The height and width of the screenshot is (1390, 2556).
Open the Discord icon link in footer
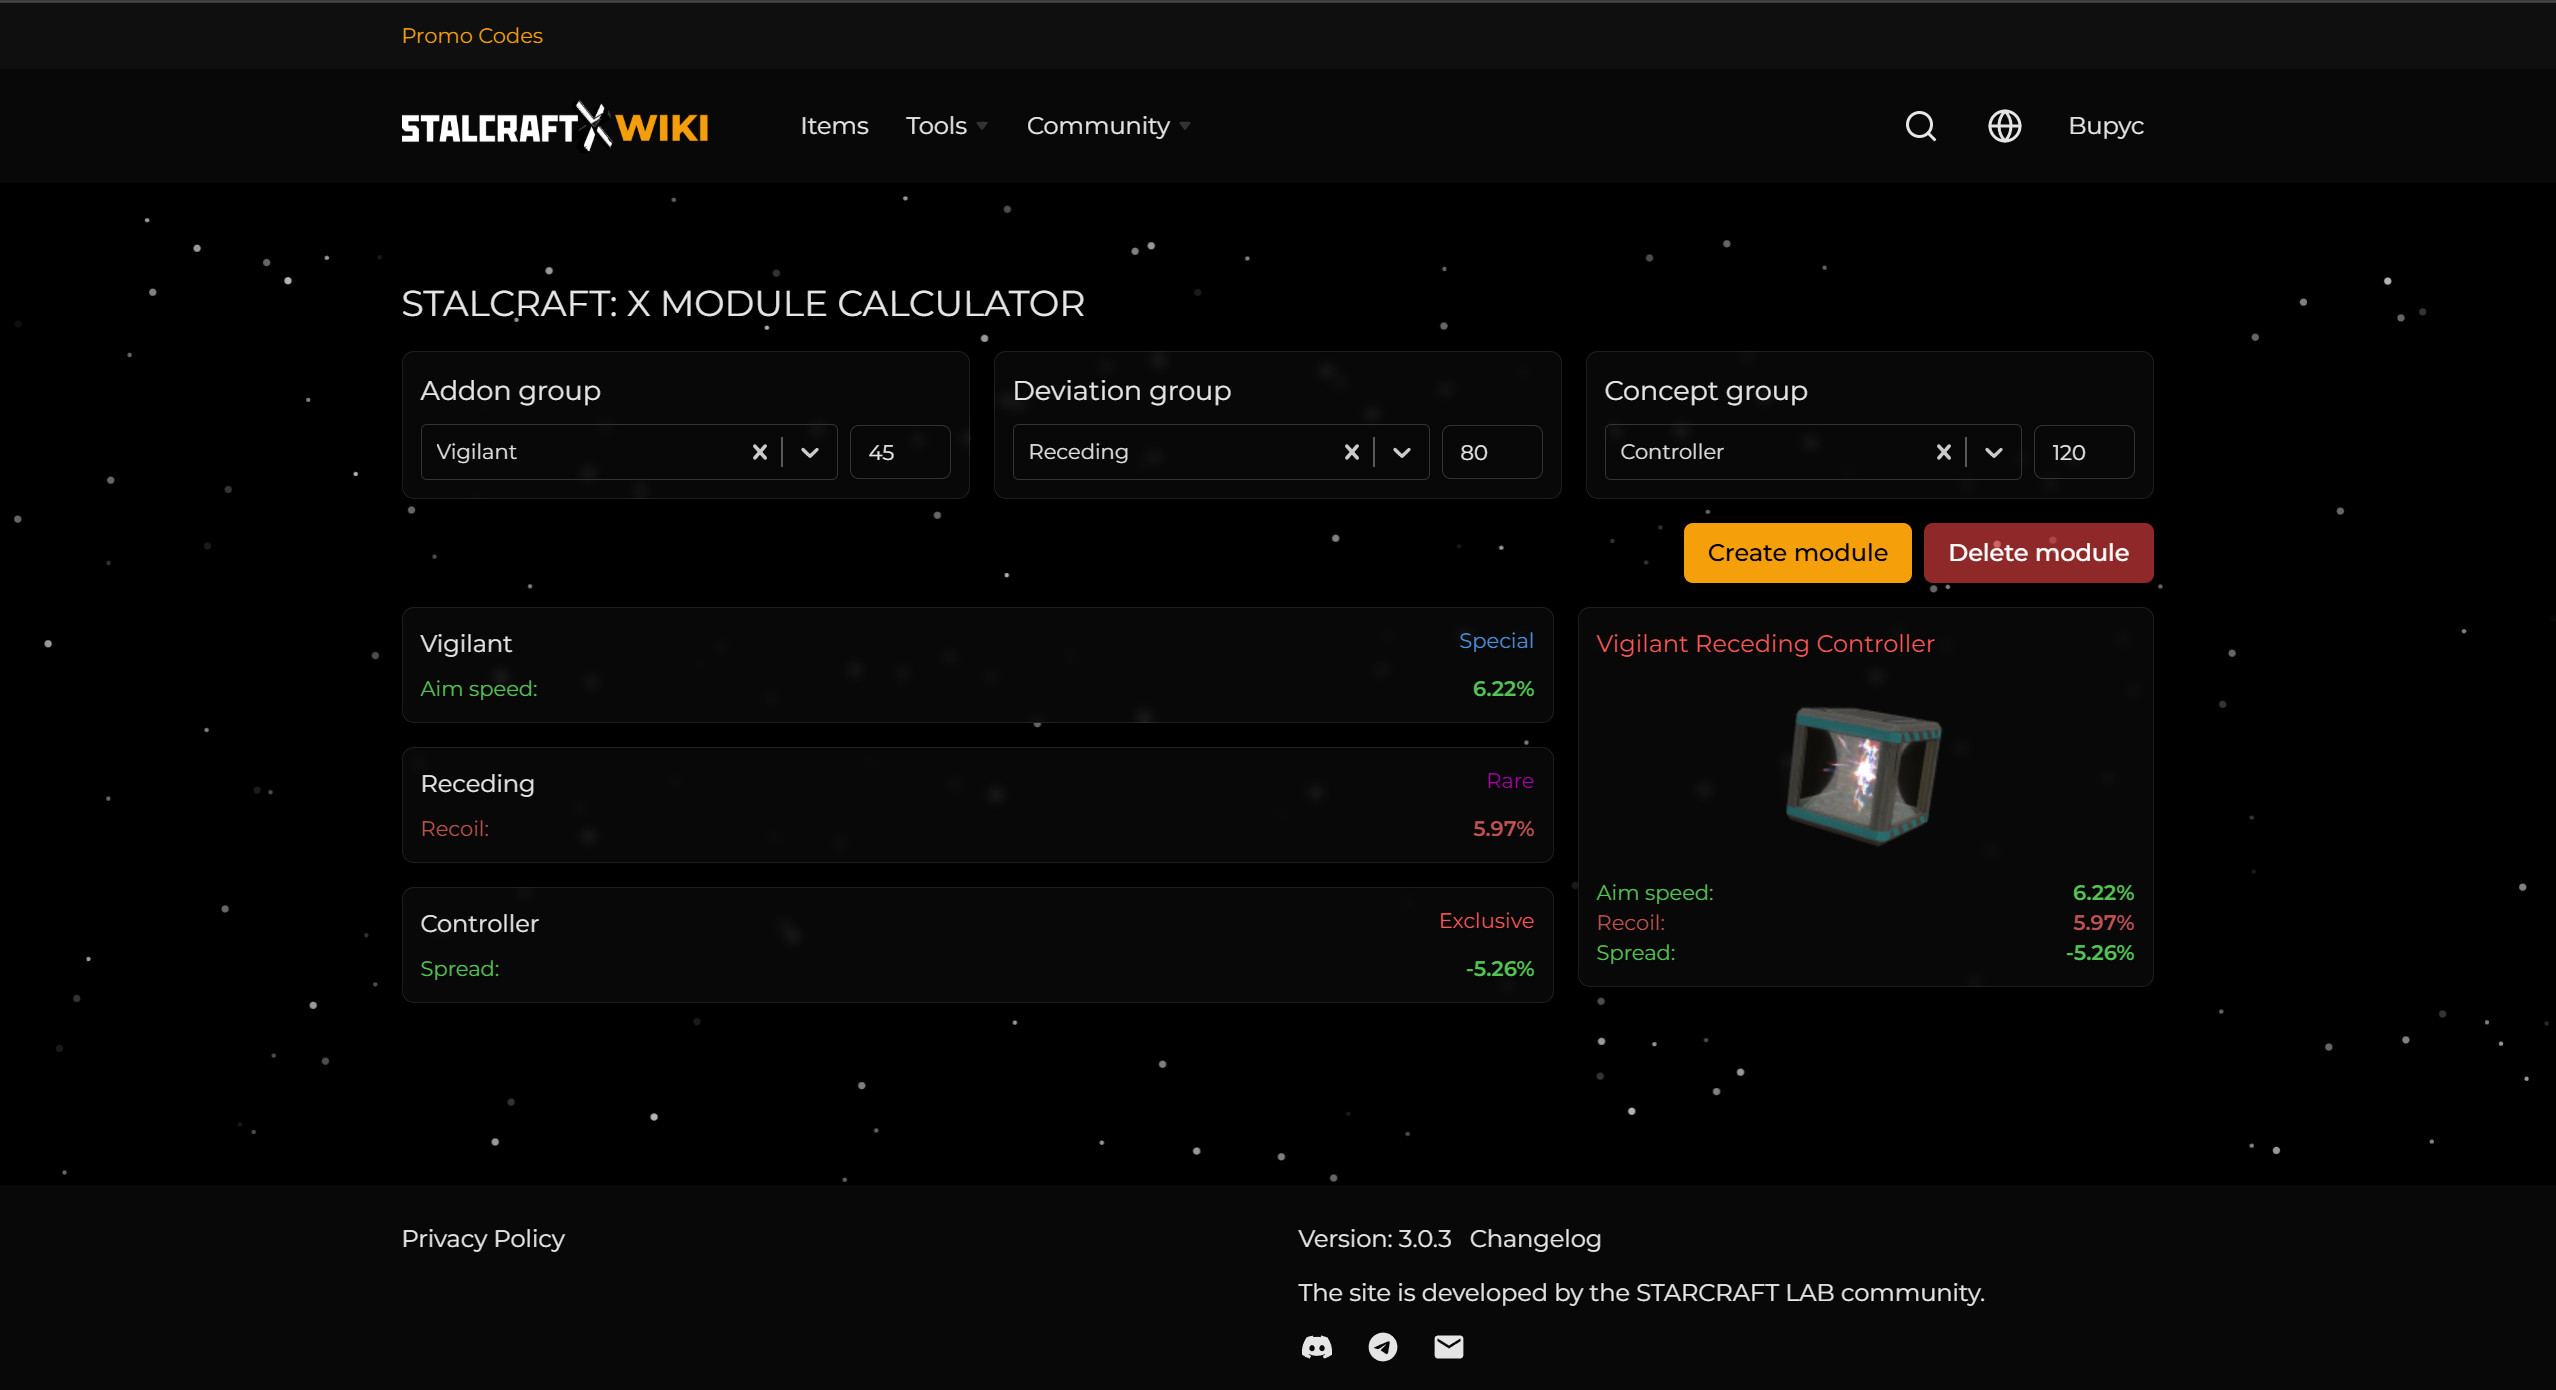pyautogui.click(x=1316, y=1347)
